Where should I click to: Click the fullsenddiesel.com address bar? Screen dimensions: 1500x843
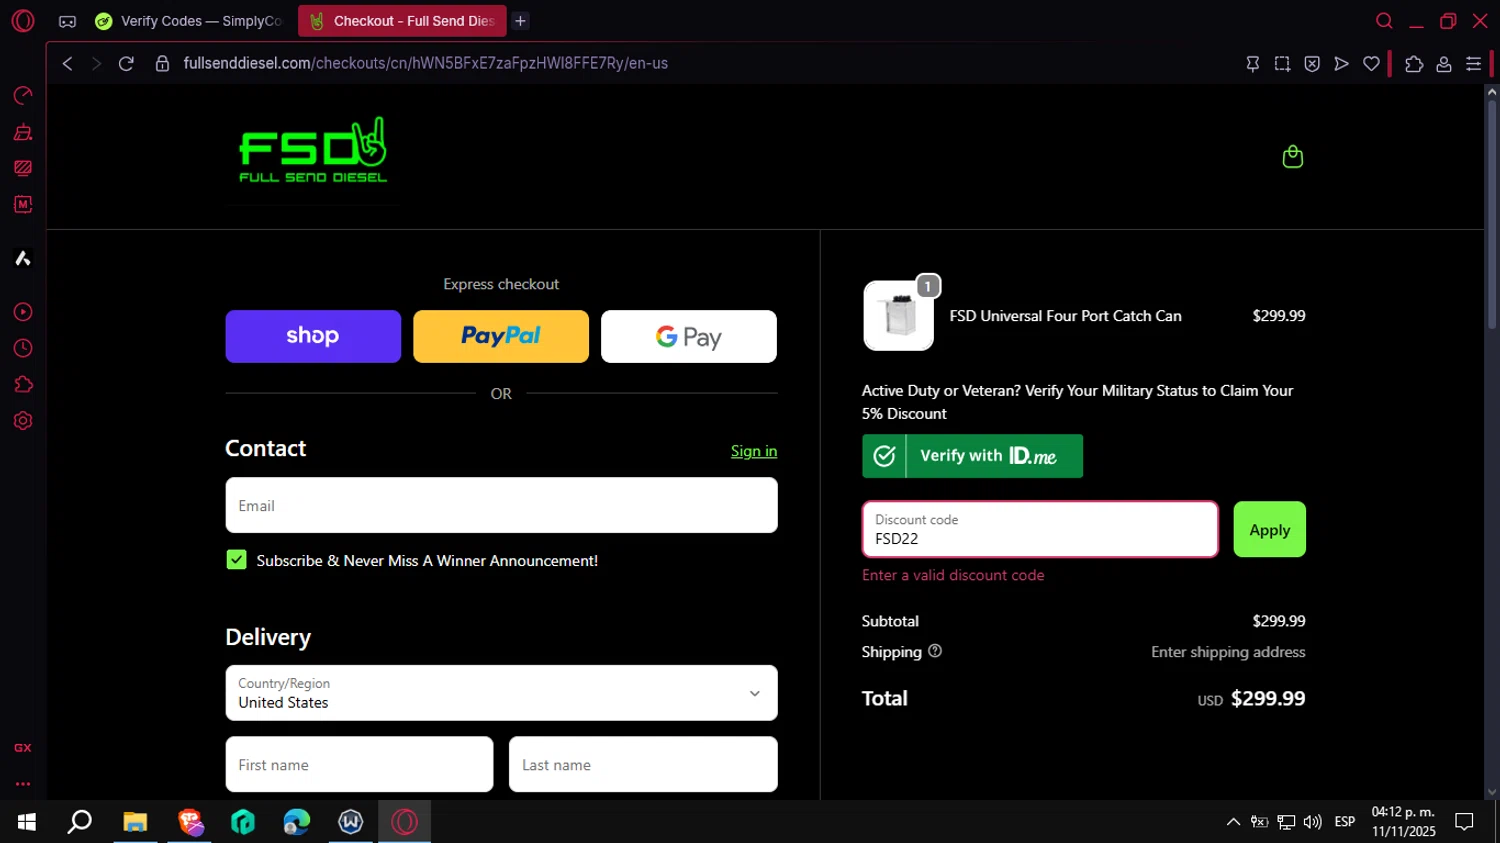[x=425, y=63]
